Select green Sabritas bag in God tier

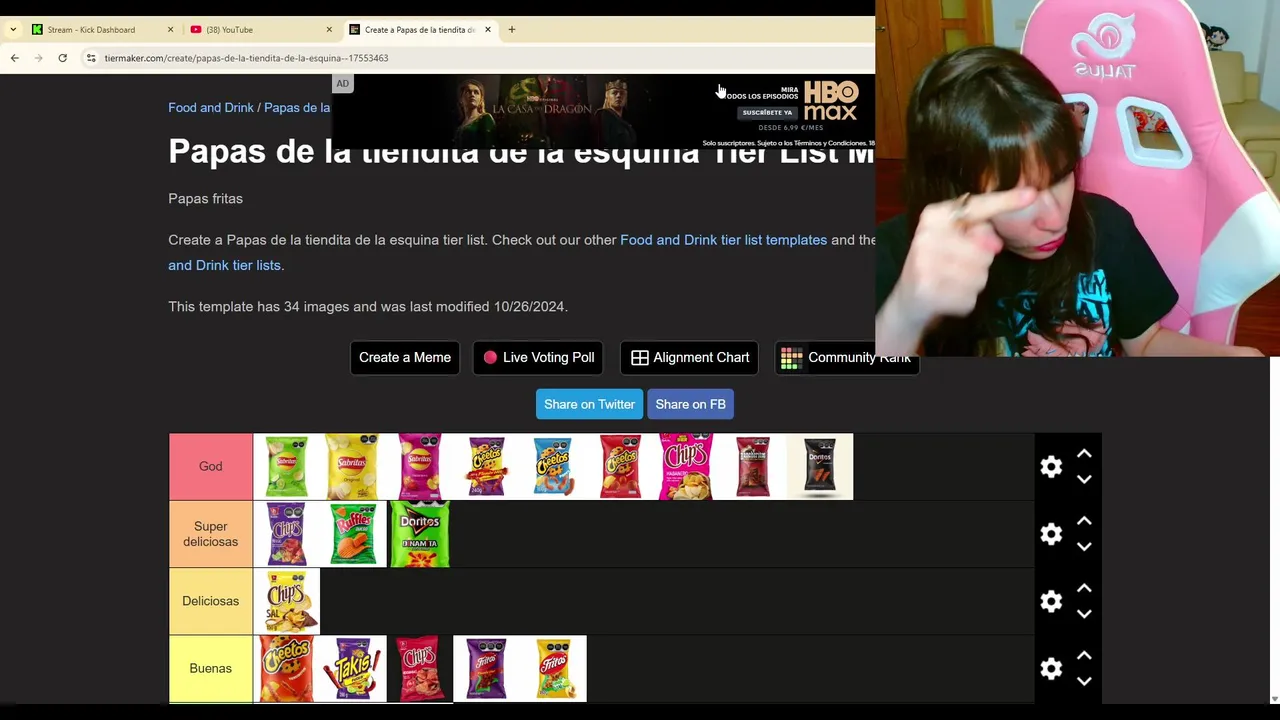287,466
